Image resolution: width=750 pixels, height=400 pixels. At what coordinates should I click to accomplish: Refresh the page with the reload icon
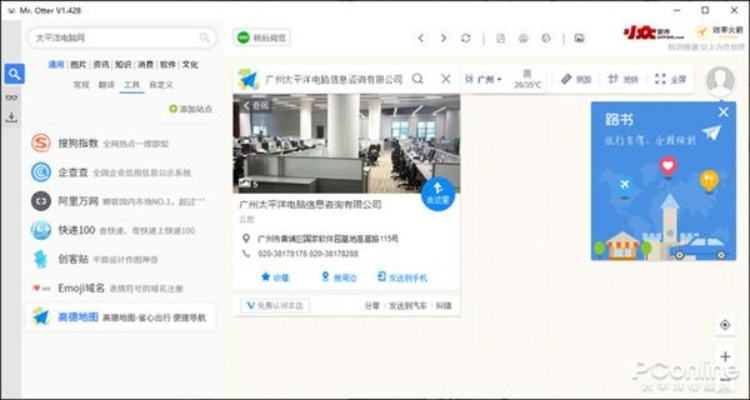tap(465, 38)
